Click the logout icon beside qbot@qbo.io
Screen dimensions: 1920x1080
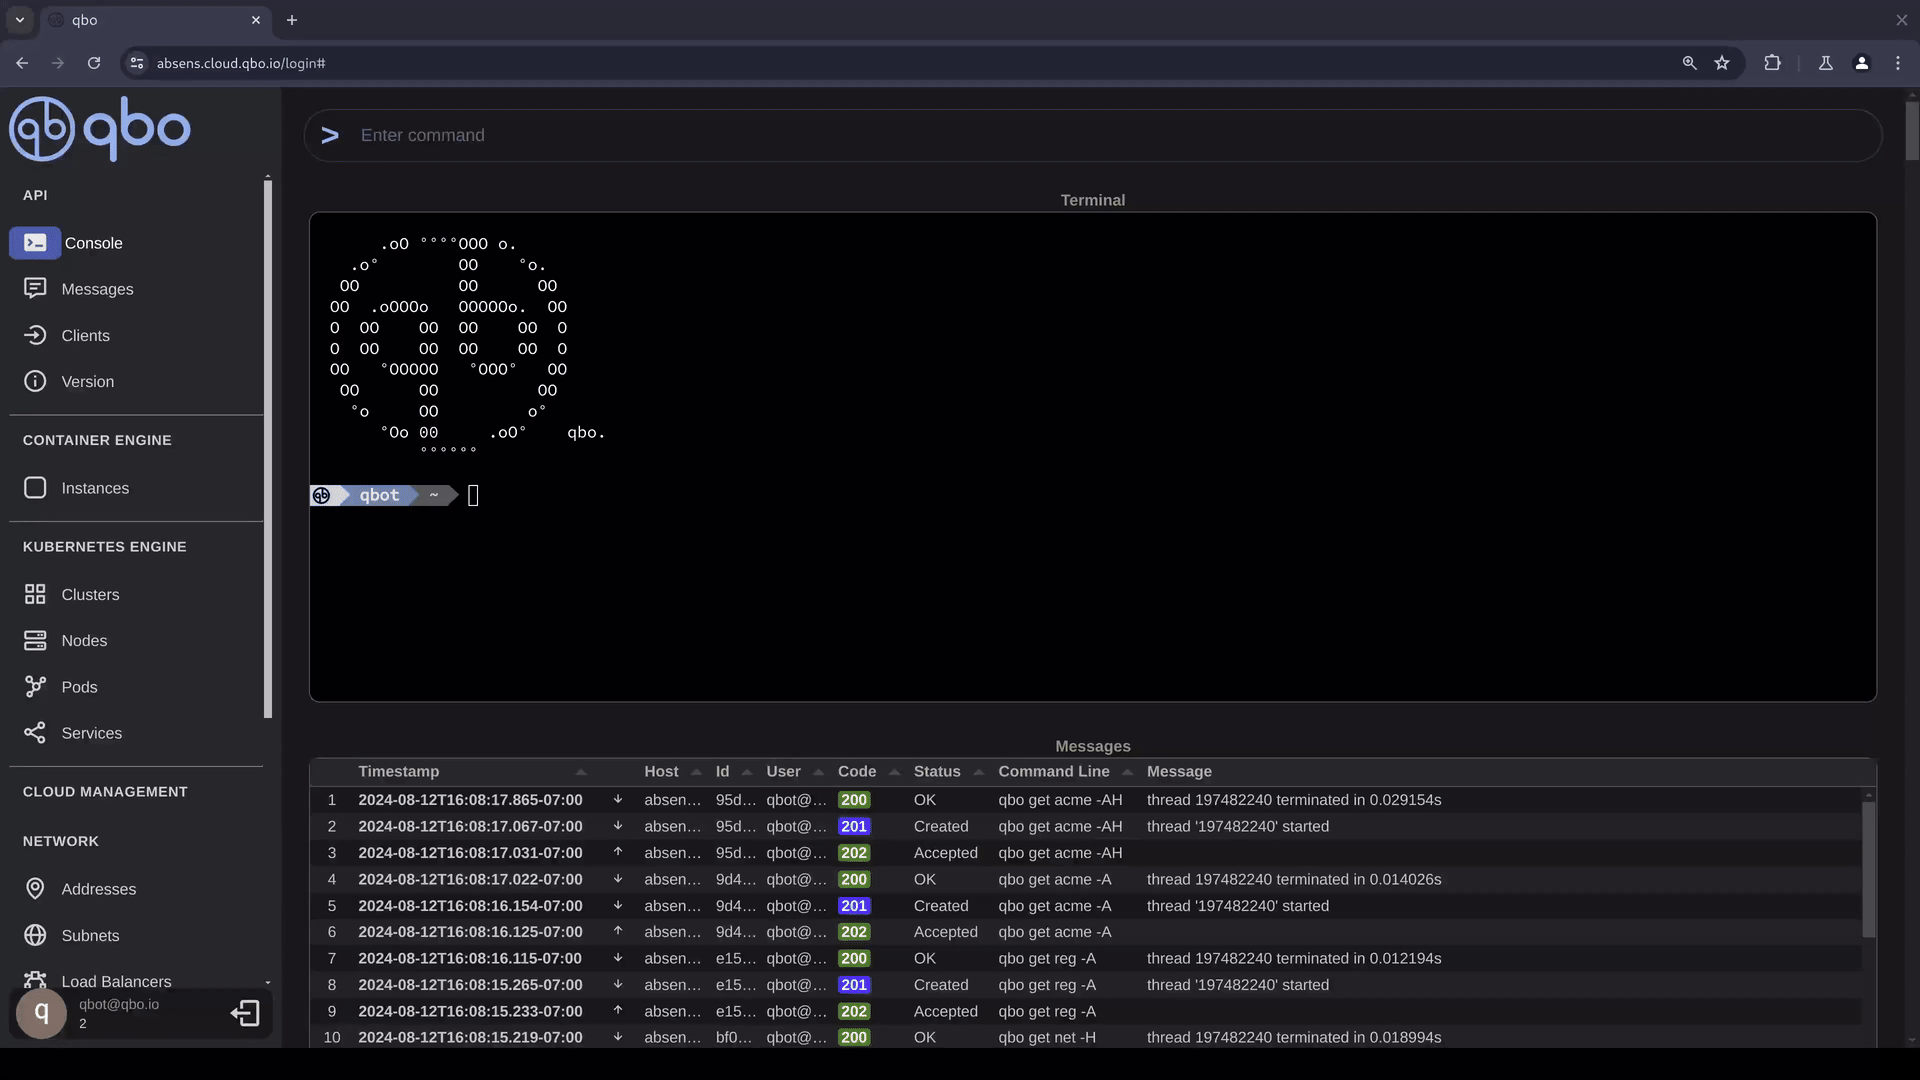pos(245,1013)
